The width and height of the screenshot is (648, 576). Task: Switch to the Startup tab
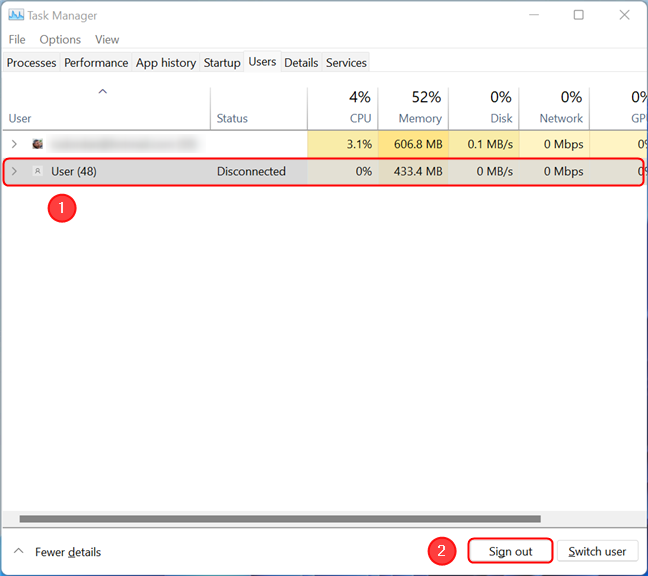coord(222,63)
